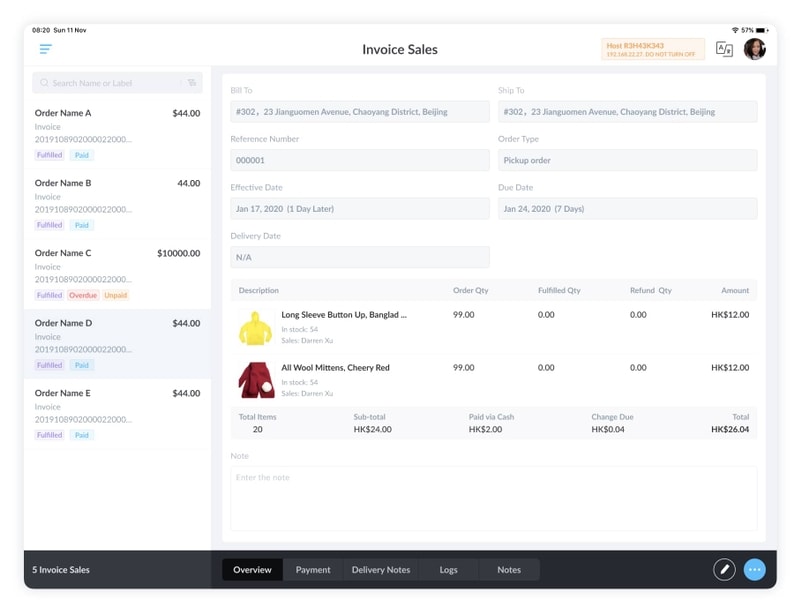Image resolution: width=800 pixels, height=613 pixels.
Task: Click the blue sort lines icon top left
Action: point(44,48)
